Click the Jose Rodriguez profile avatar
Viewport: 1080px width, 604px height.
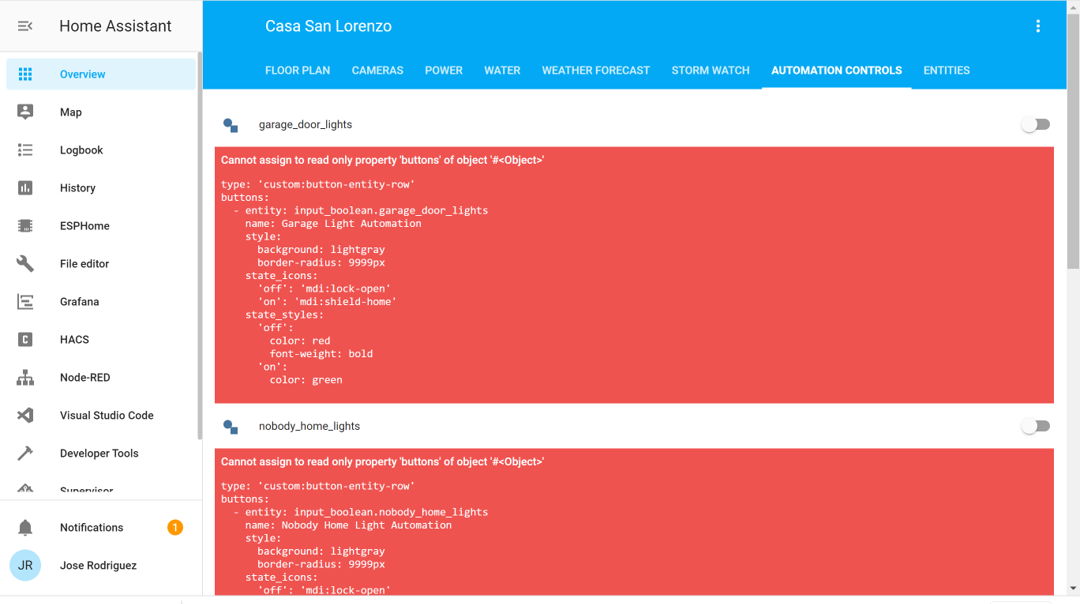pos(25,565)
